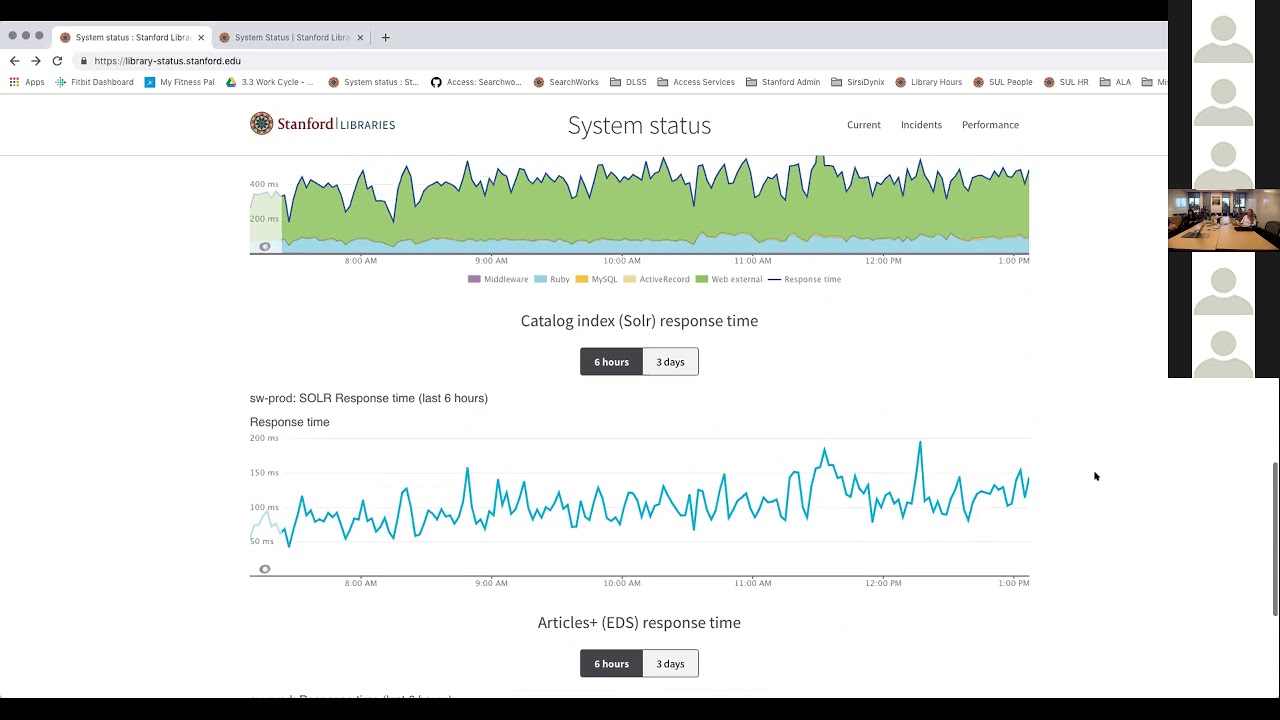Switch to the System Status browser tab

[x=290, y=37]
